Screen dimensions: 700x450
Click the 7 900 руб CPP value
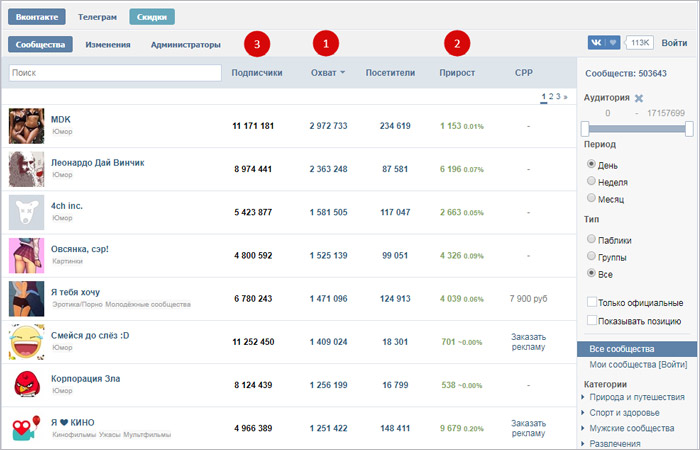(529, 299)
